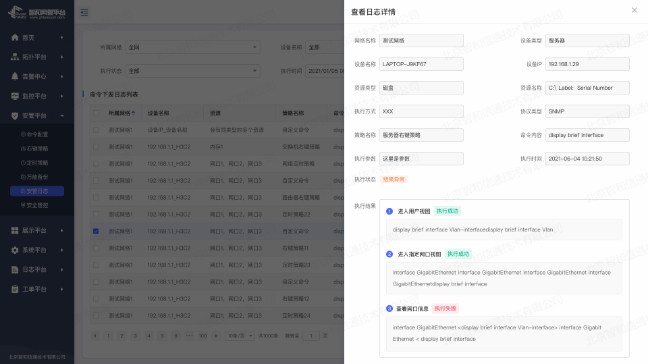Close the 查看日志详情 drawer with X

point(634,10)
